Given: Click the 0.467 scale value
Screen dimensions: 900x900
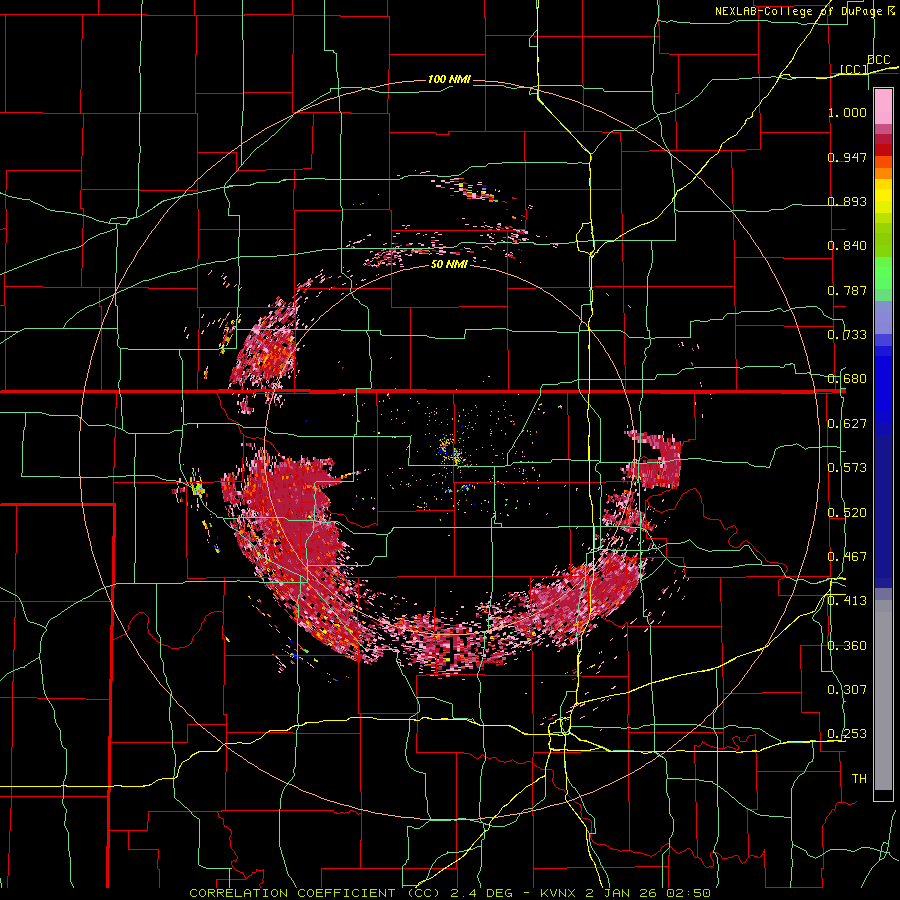Looking at the screenshot, I should coord(847,557).
